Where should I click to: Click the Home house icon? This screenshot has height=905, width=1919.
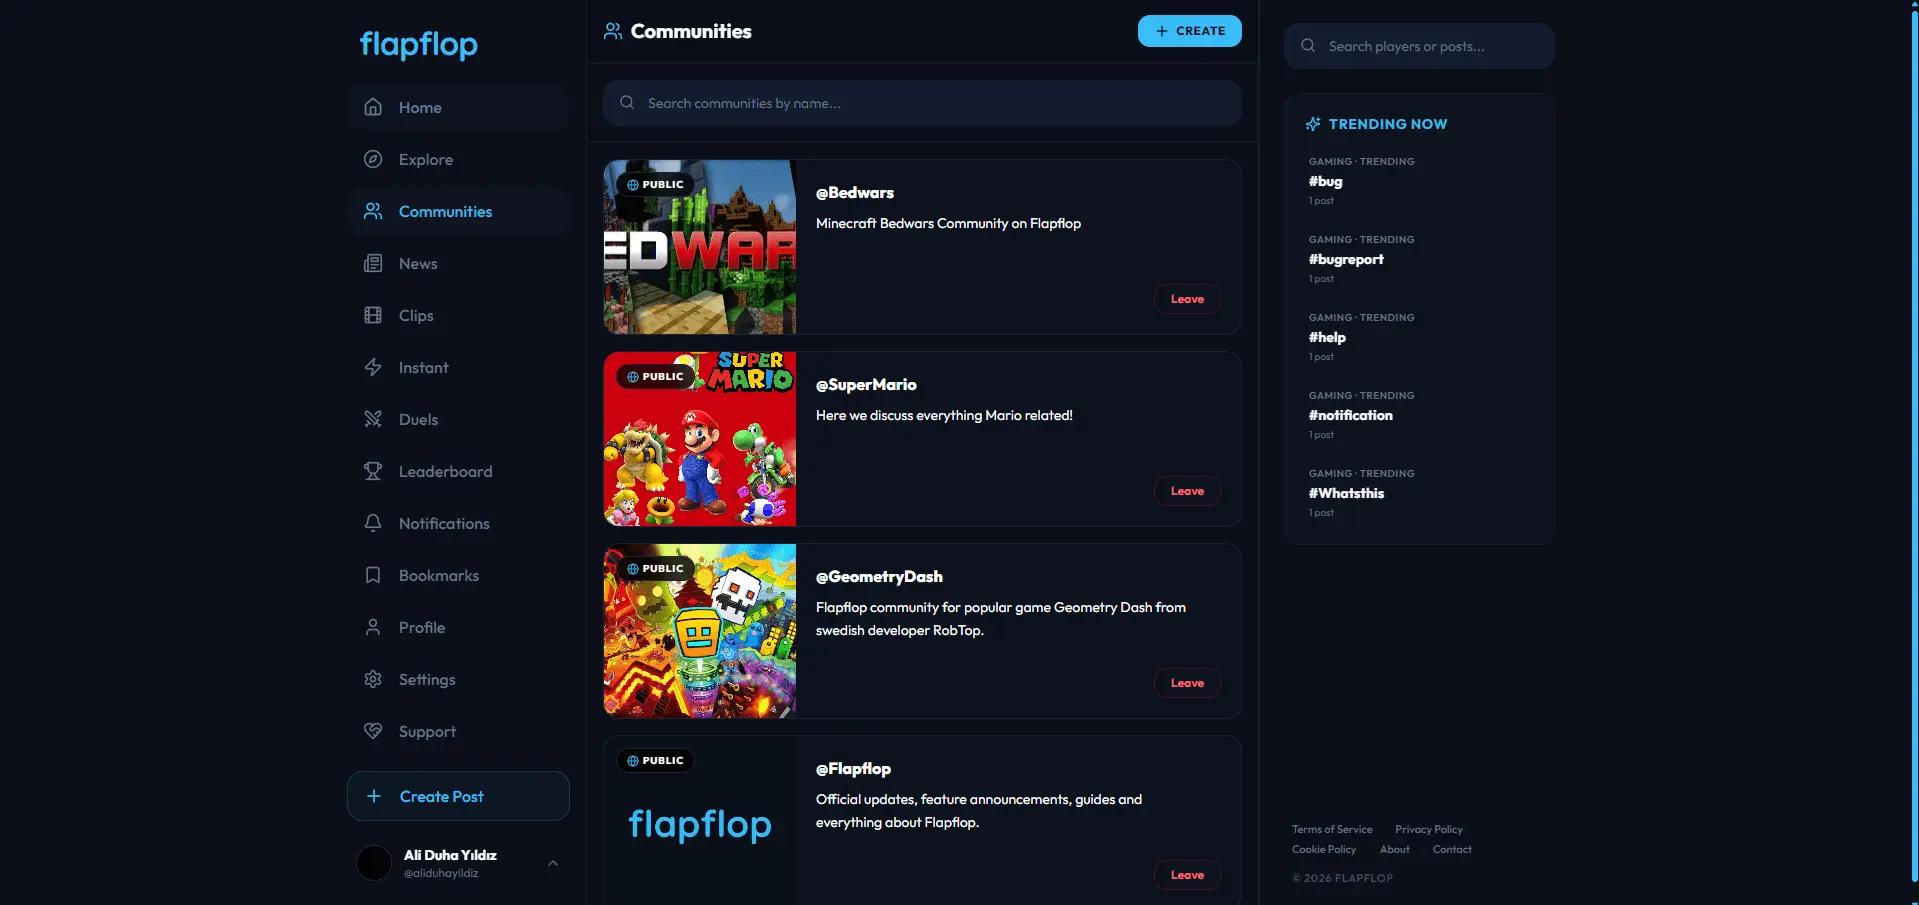click(x=373, y=107)
